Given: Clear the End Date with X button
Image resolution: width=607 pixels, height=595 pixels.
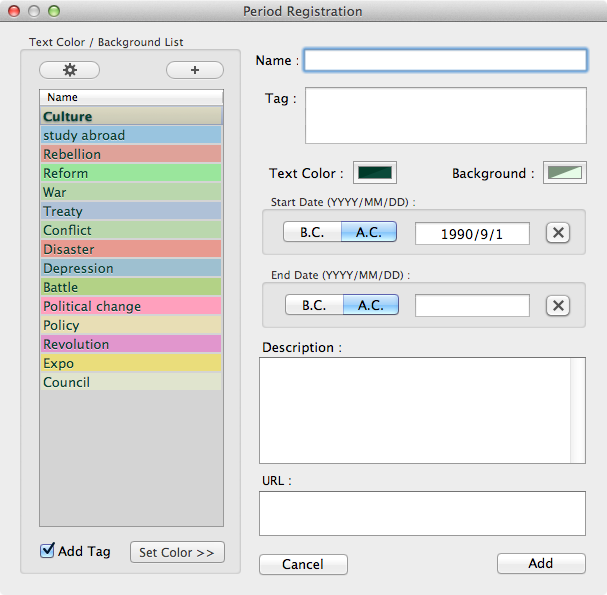Looking at the screenshot, I should 558,306.
